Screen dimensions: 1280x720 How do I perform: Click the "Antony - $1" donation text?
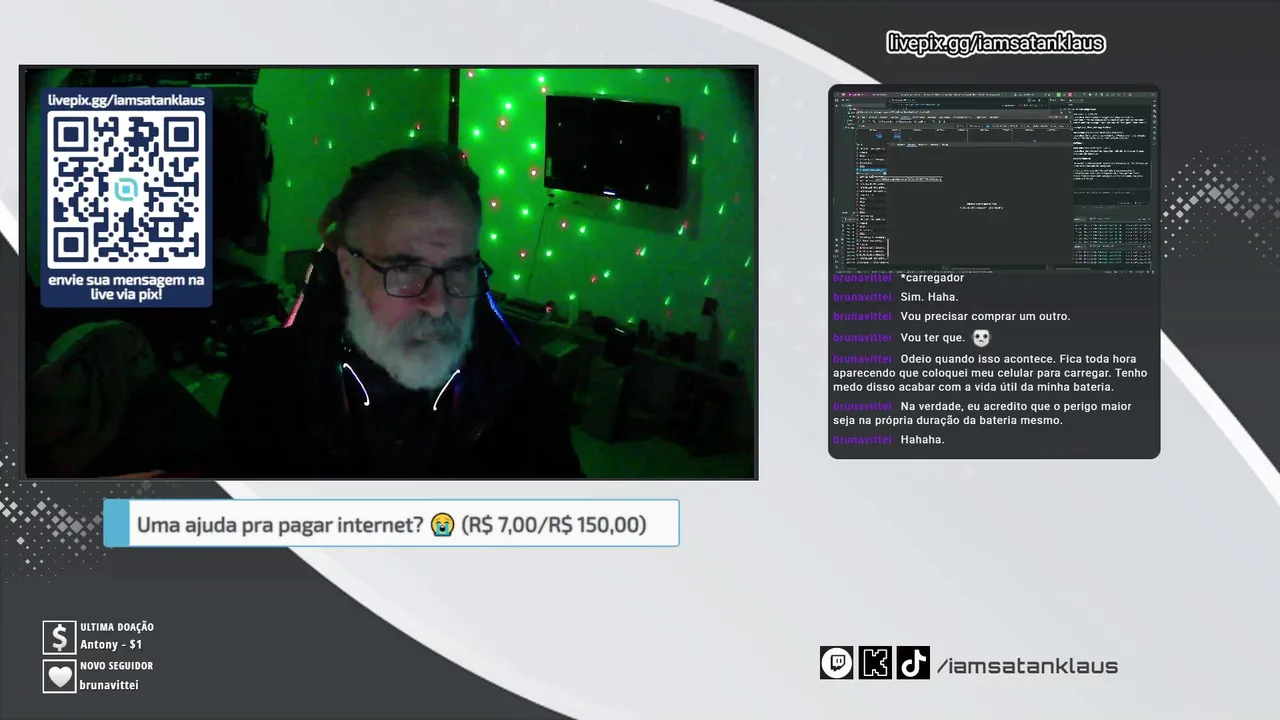click(111, 645)
